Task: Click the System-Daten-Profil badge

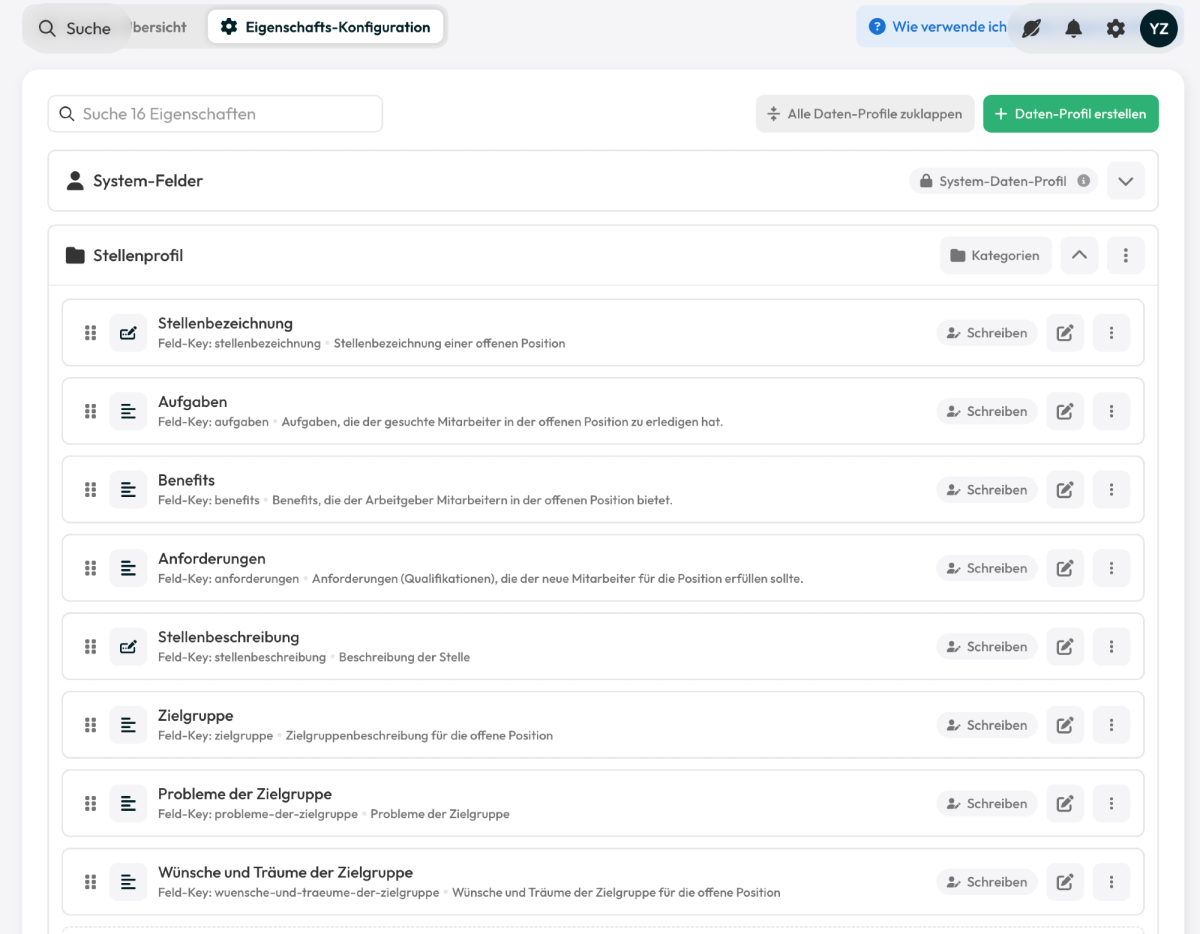Action: [1003, 181]
